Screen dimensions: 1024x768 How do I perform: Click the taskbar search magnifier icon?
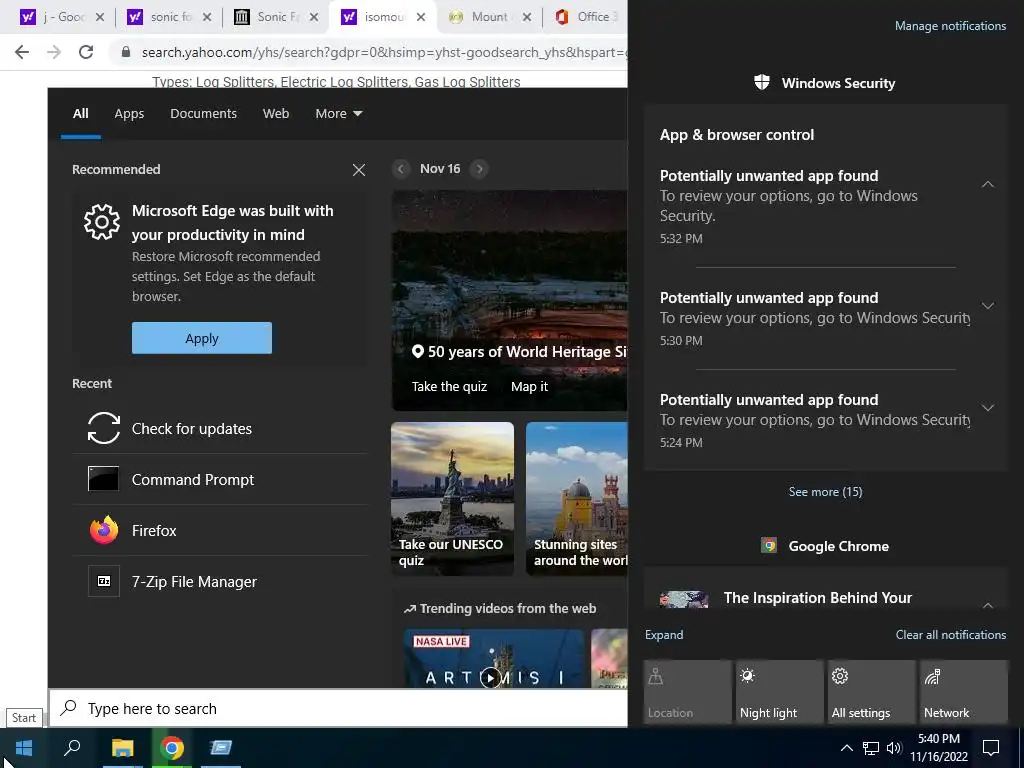(x=72, y=748)
